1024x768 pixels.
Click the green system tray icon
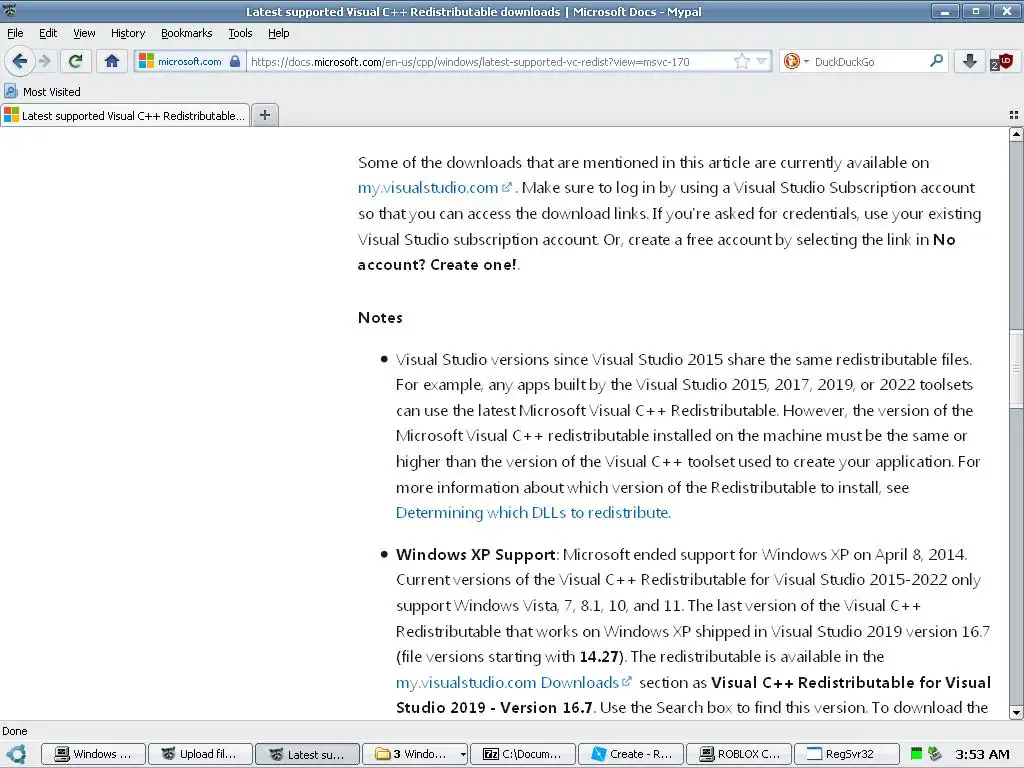pyautogui.click(x=916, y=754)
